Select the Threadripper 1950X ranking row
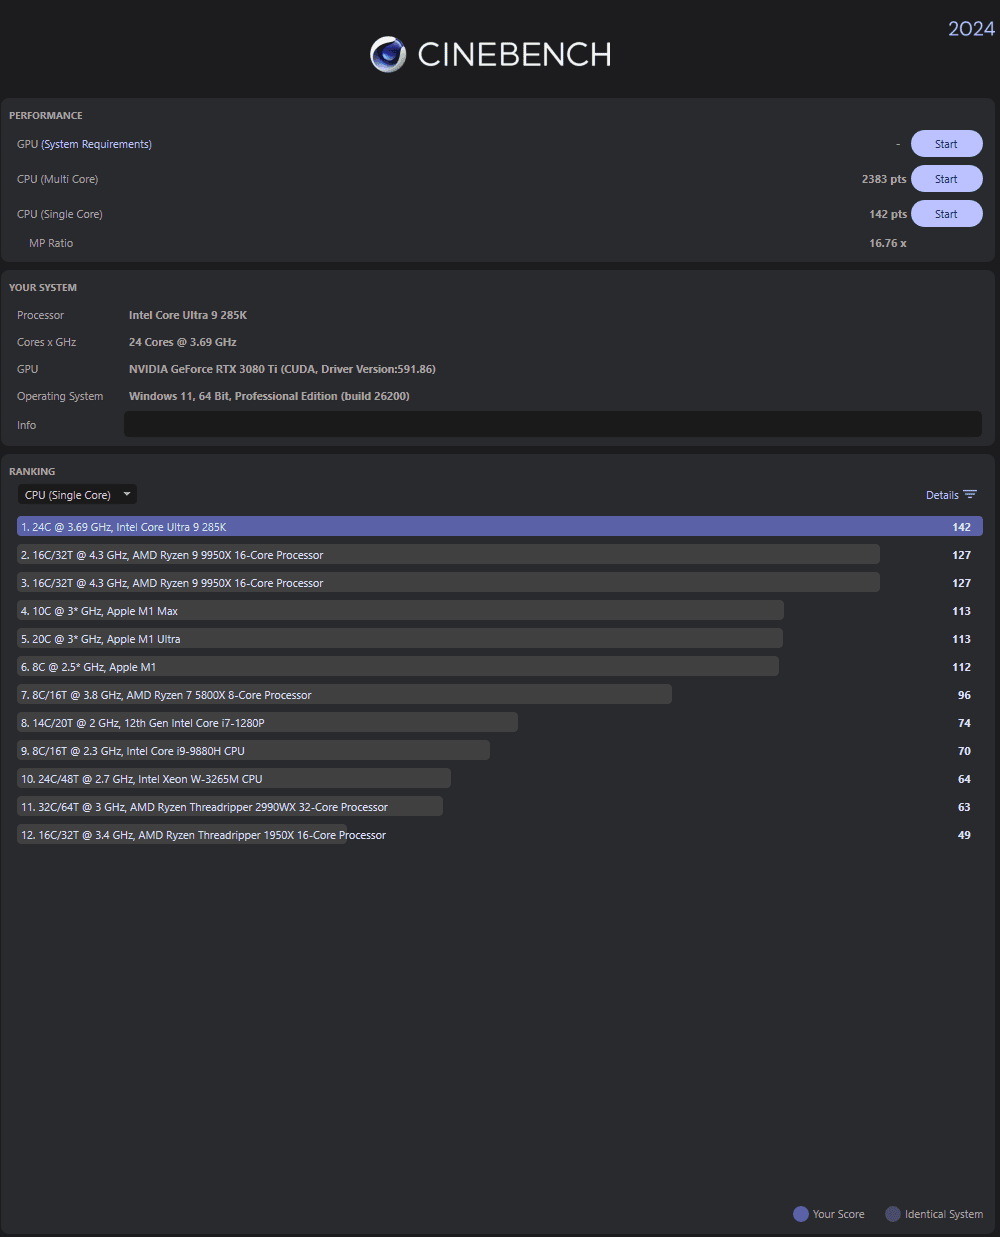Viewport: 1000px width, 1237px height. pos(500,835)
